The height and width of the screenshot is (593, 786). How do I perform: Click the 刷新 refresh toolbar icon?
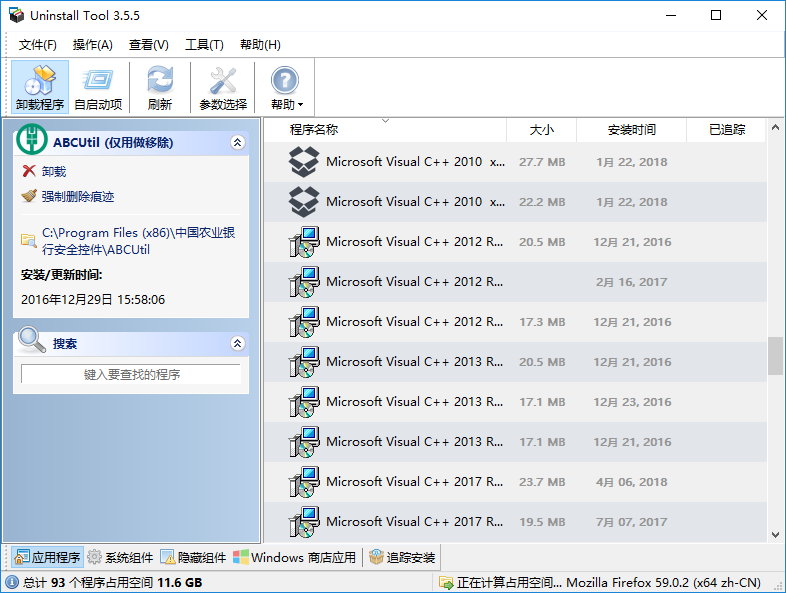(160, 80)
